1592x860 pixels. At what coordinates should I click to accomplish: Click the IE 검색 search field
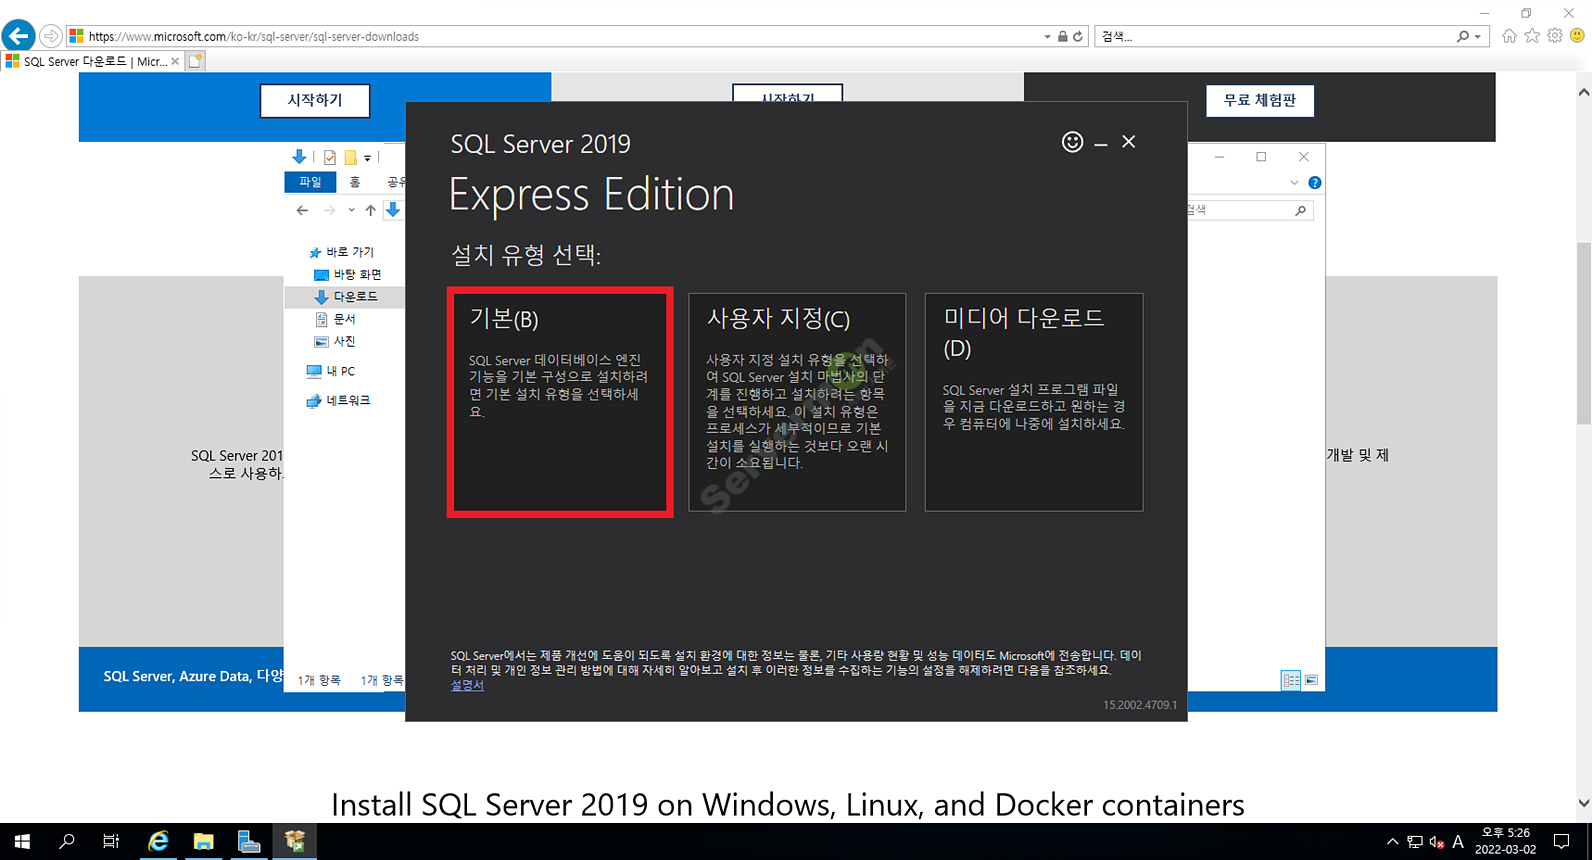[1274, 36]
